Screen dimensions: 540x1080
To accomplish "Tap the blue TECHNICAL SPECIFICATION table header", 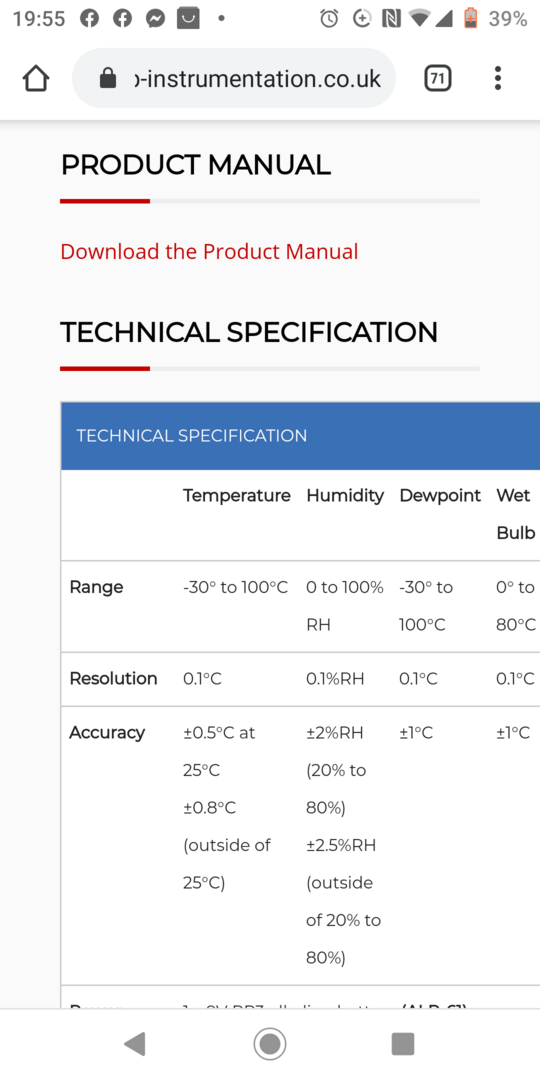I will 300,436.
